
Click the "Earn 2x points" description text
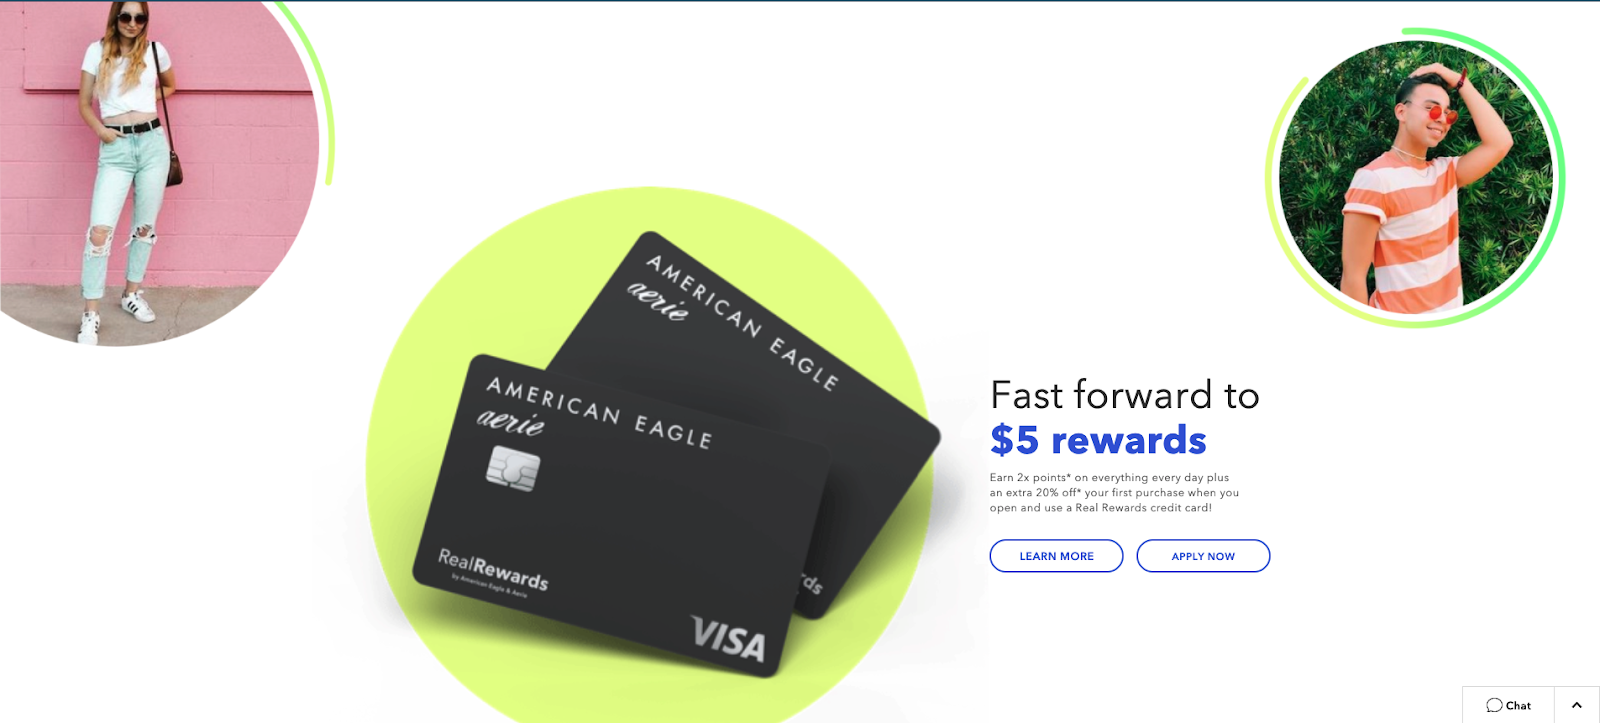pyautogui.click(x=1114, y=493)
